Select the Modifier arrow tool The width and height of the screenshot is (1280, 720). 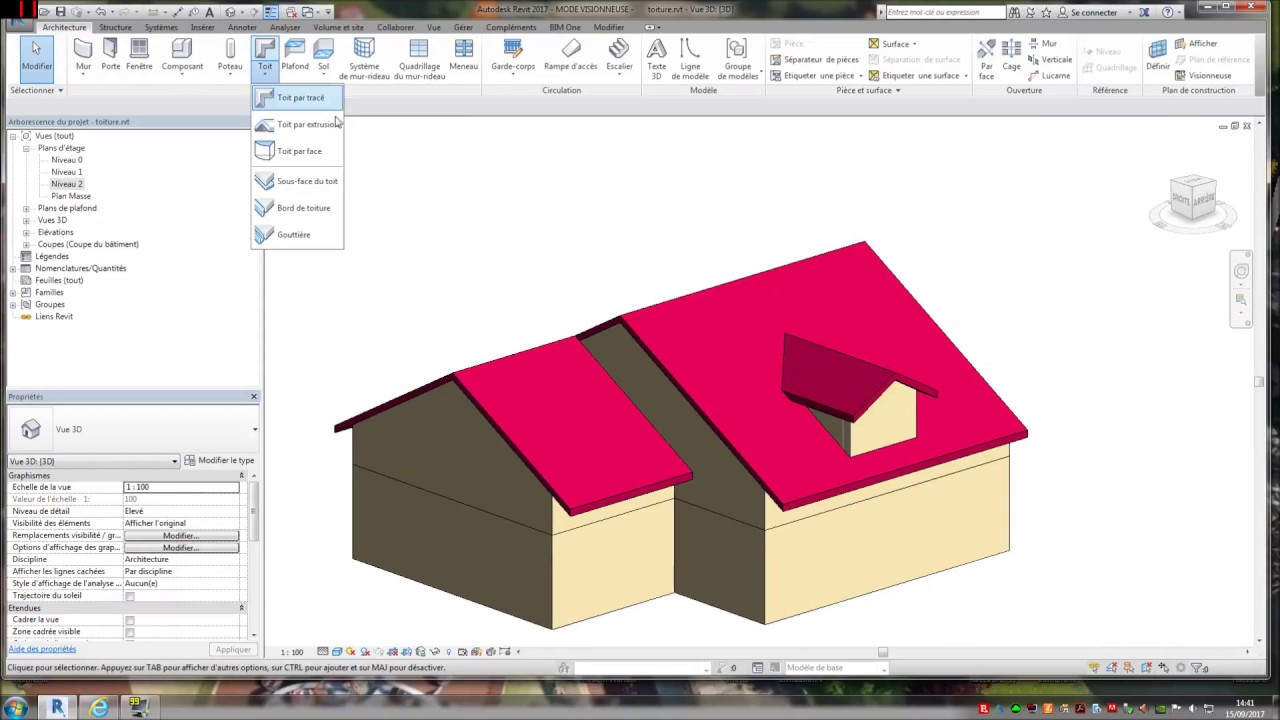37,56
